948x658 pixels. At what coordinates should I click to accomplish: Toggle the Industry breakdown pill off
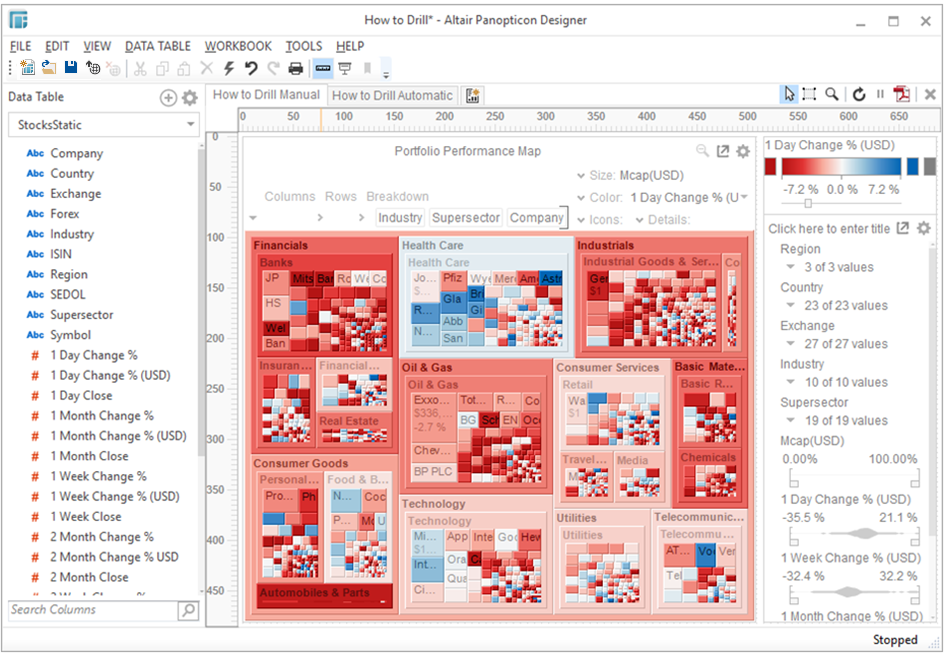pyautogui.click(x=399, y=217)
